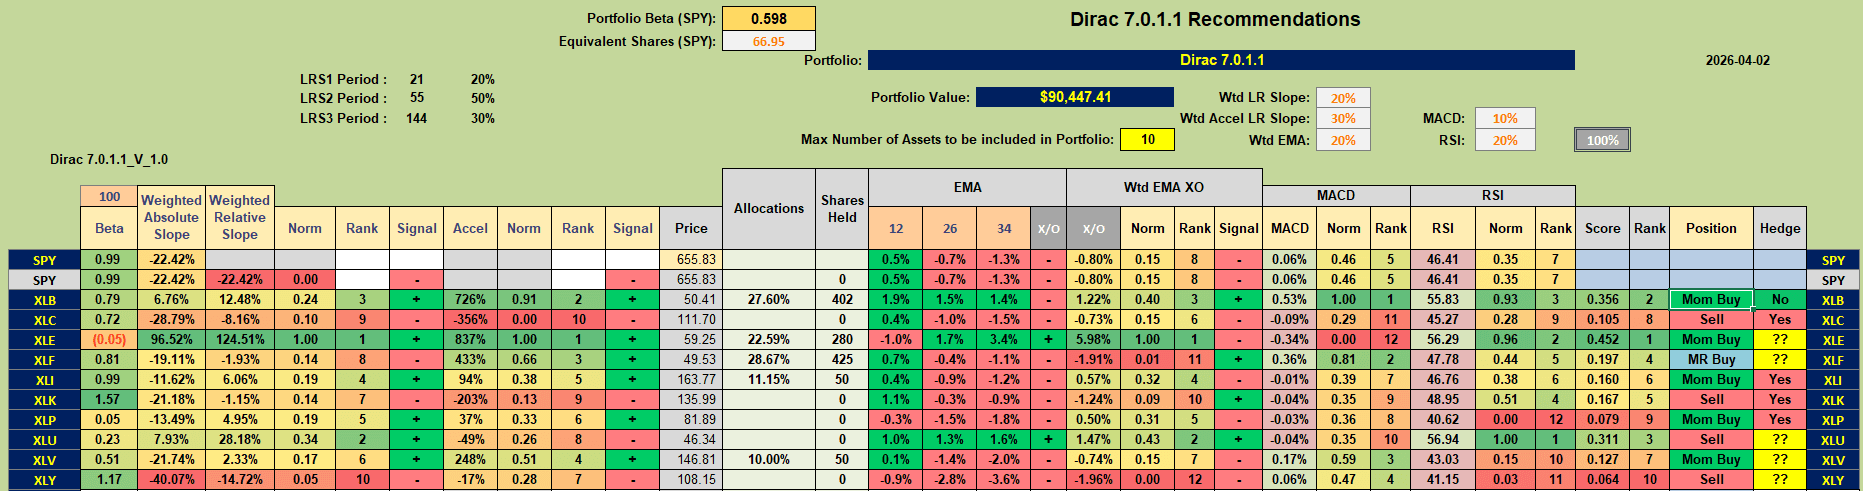
Task: Select the MACD weight 10% cell
Action: tap(1505, 118)
